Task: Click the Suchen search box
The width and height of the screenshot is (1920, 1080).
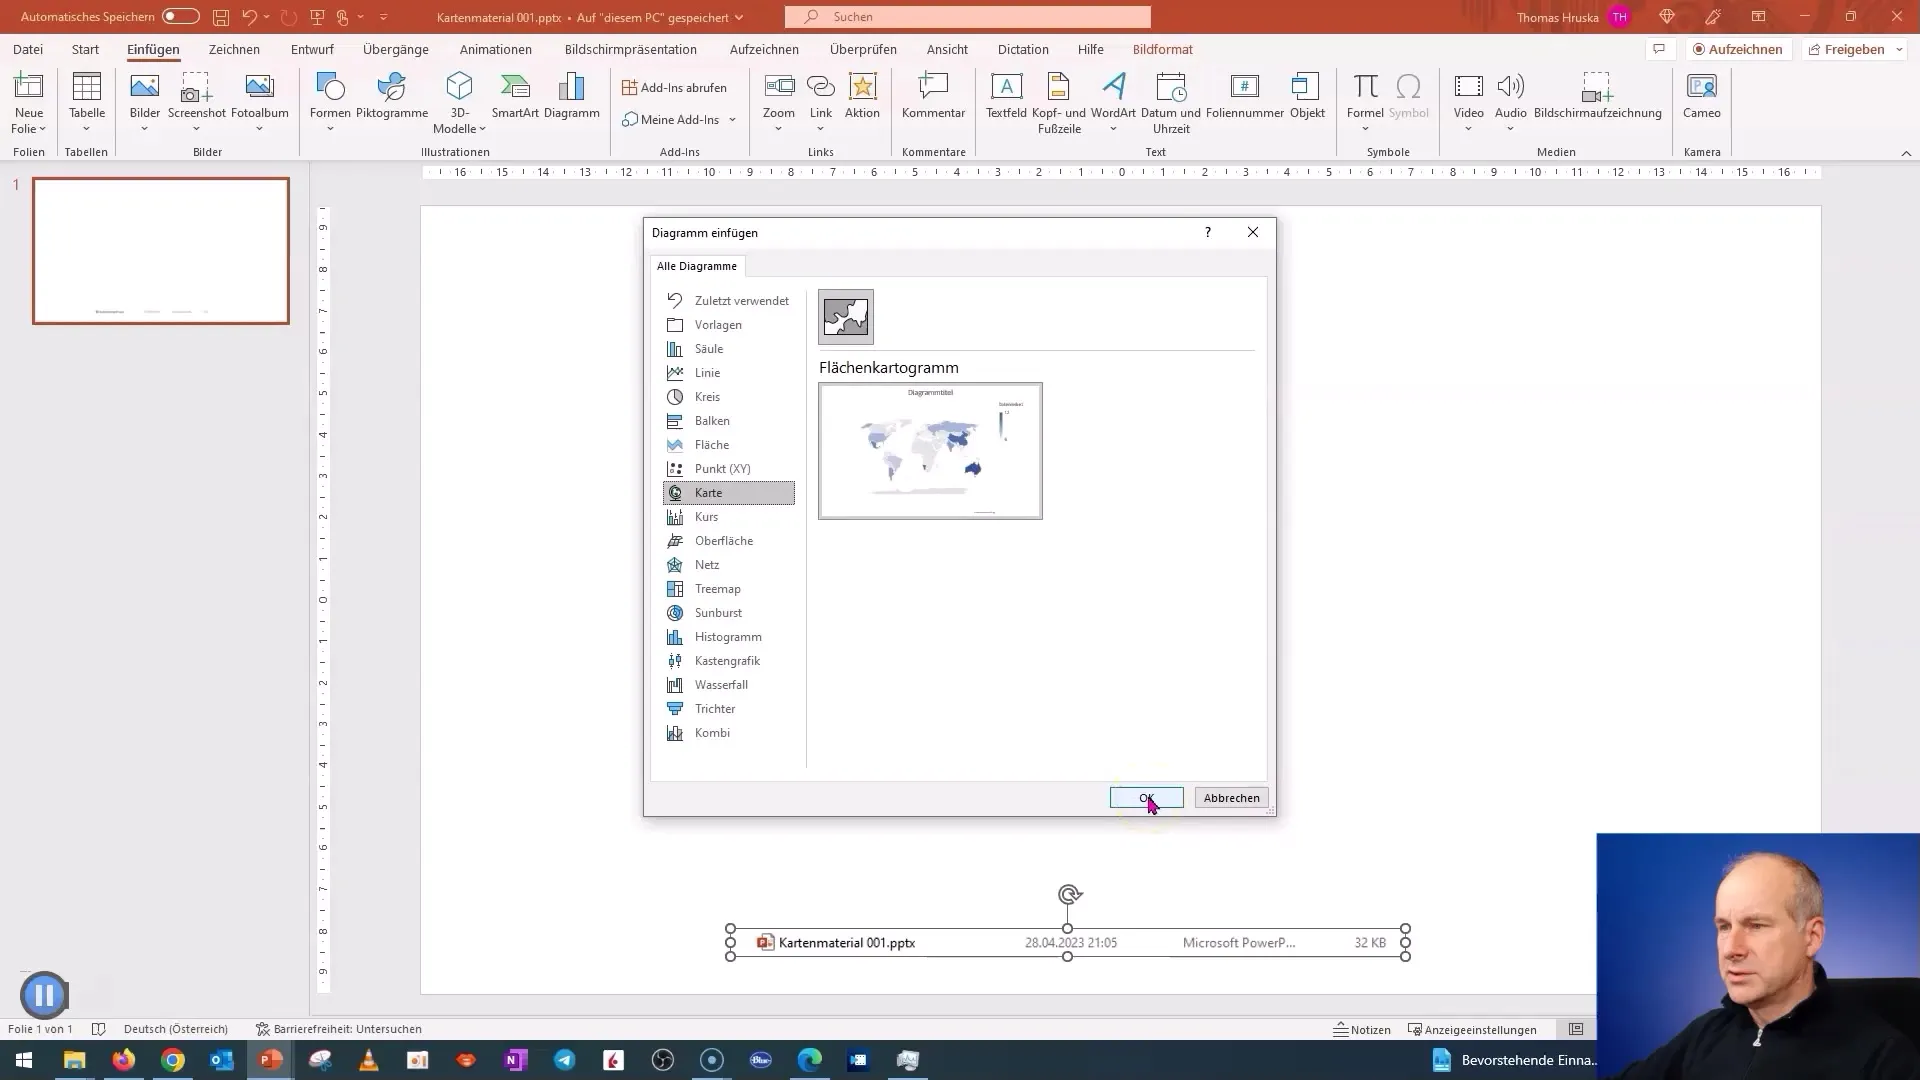Action: click(x=968, y=17)
